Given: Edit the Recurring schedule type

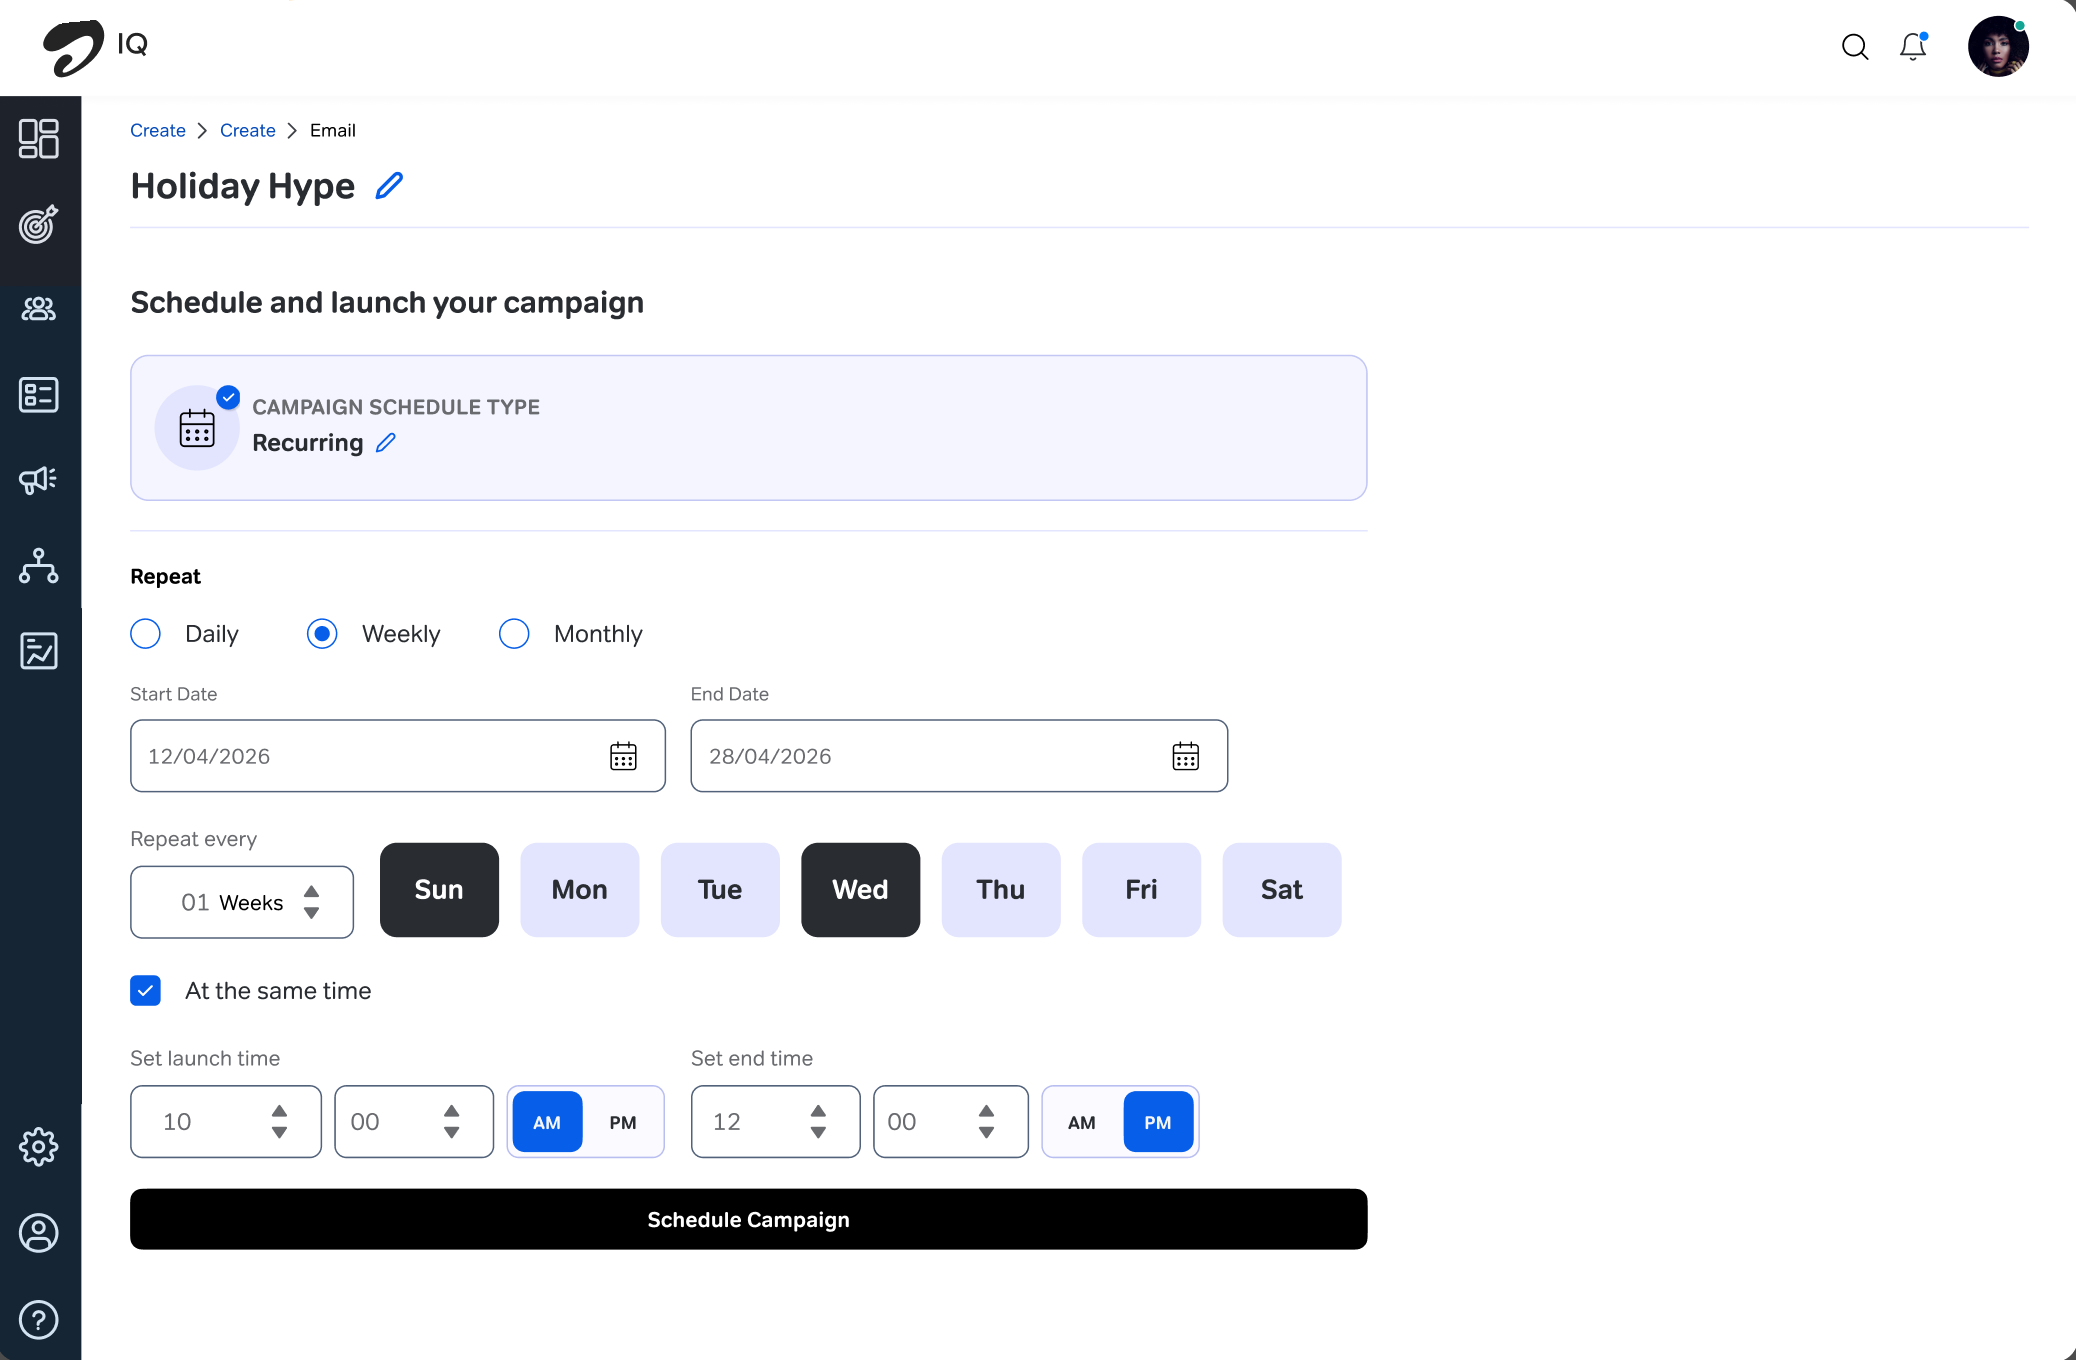Looking at the screenshot, I should click(x=386, y=443).
